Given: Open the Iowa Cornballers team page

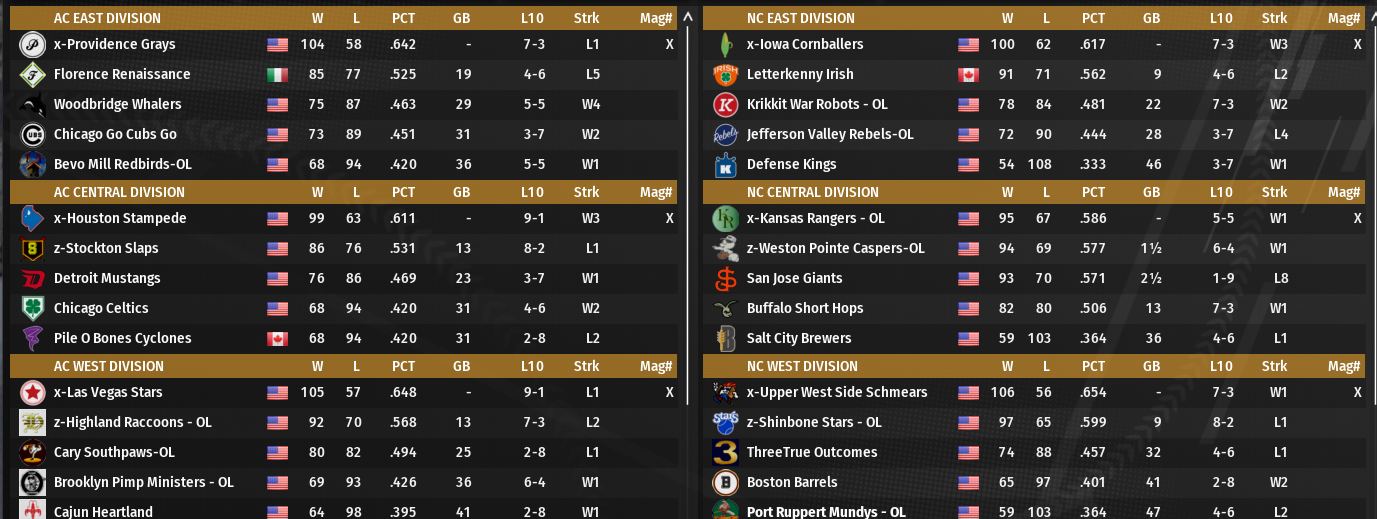Looking at the screenshot, I should click(804, 45).
